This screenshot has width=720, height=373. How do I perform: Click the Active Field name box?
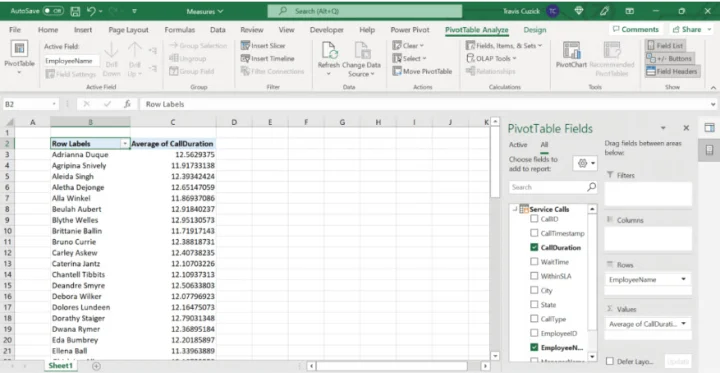(72, 61)
